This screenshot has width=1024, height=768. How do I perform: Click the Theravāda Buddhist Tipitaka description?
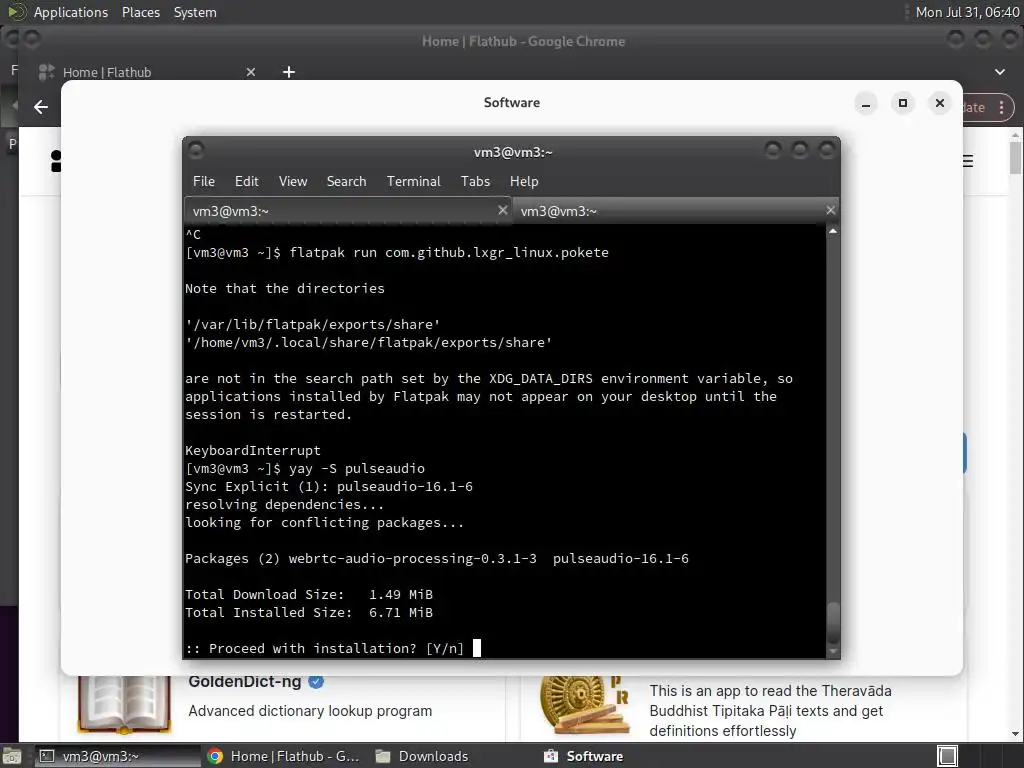tap(770, 711)
